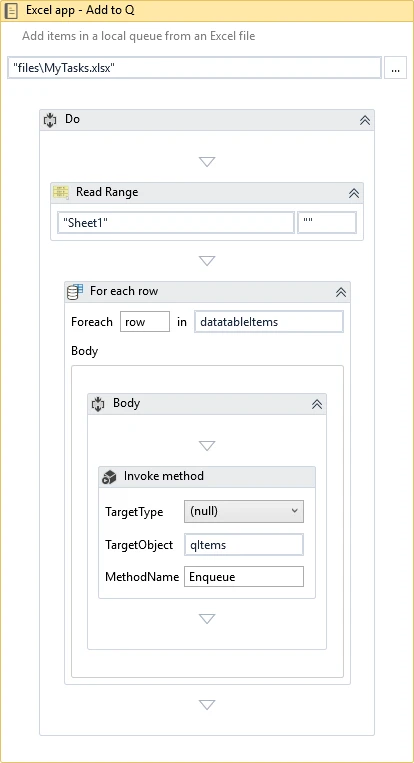Click the Sheet1 sheet name field
This screenshot has width=414, height=763.
click(176, 223)
